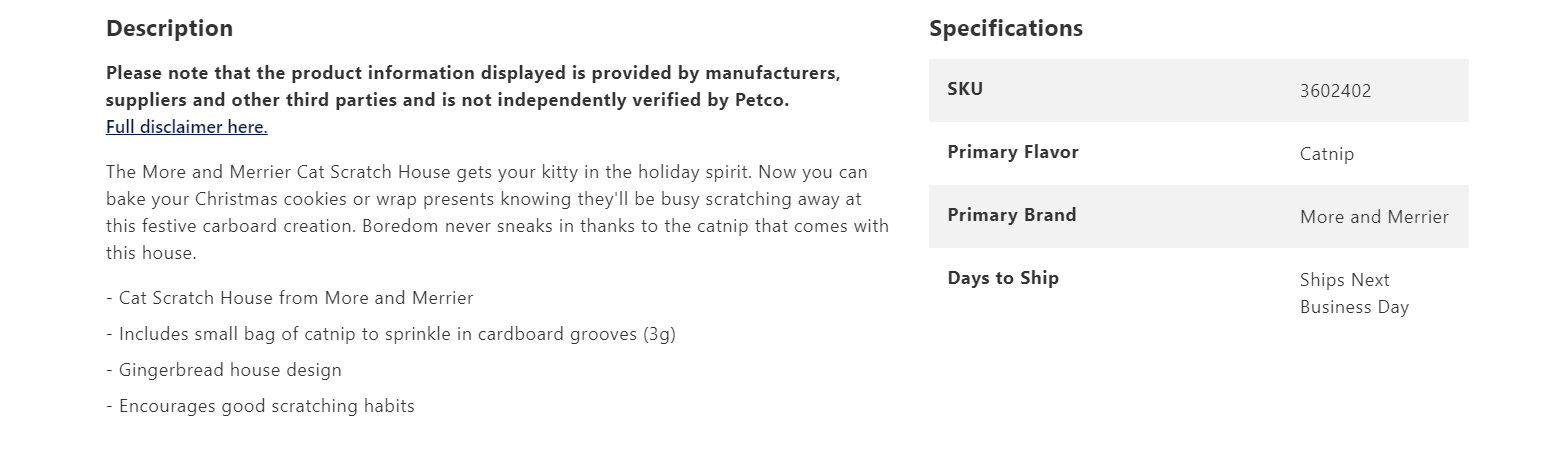The height and width of the screenshot is (462, 1557).
Task: Select the Cat Scratch House bullet point
Action: point(290,298)
